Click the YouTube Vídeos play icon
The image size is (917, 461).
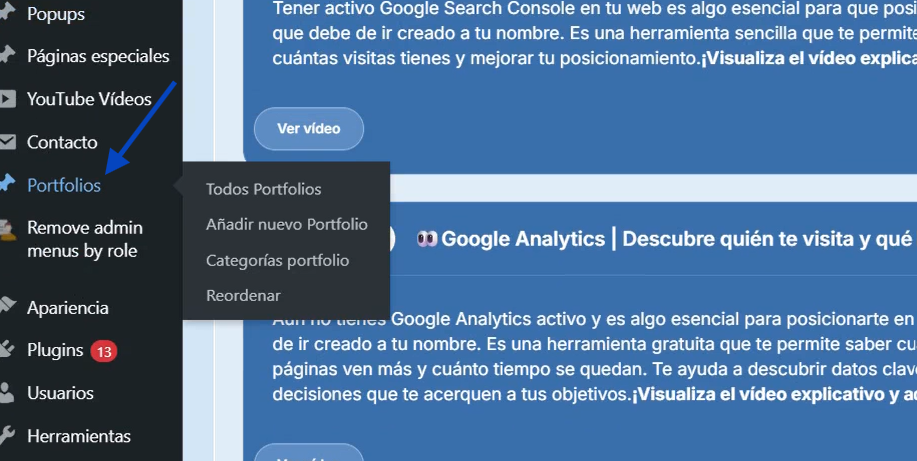click(x=7, y=99)
